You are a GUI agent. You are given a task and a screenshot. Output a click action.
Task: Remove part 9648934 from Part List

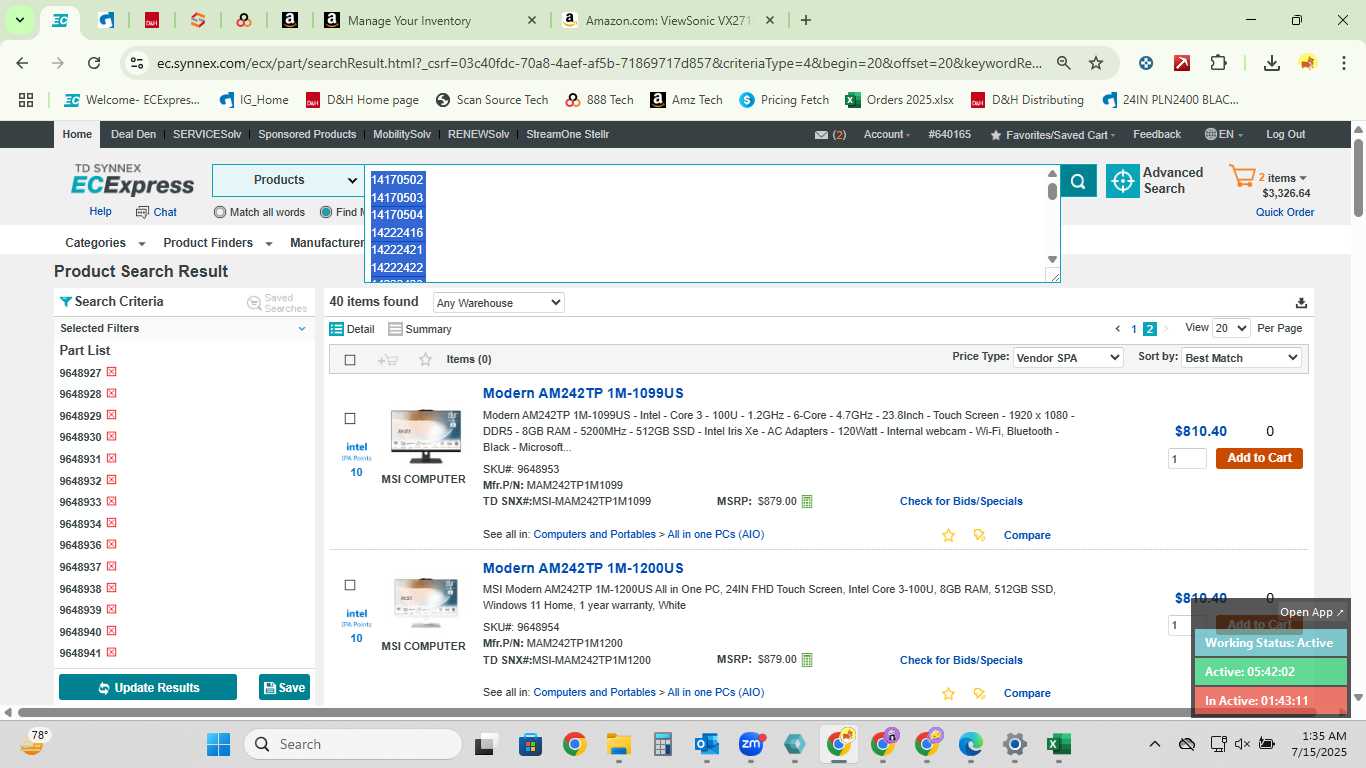(x=111, y=523)
